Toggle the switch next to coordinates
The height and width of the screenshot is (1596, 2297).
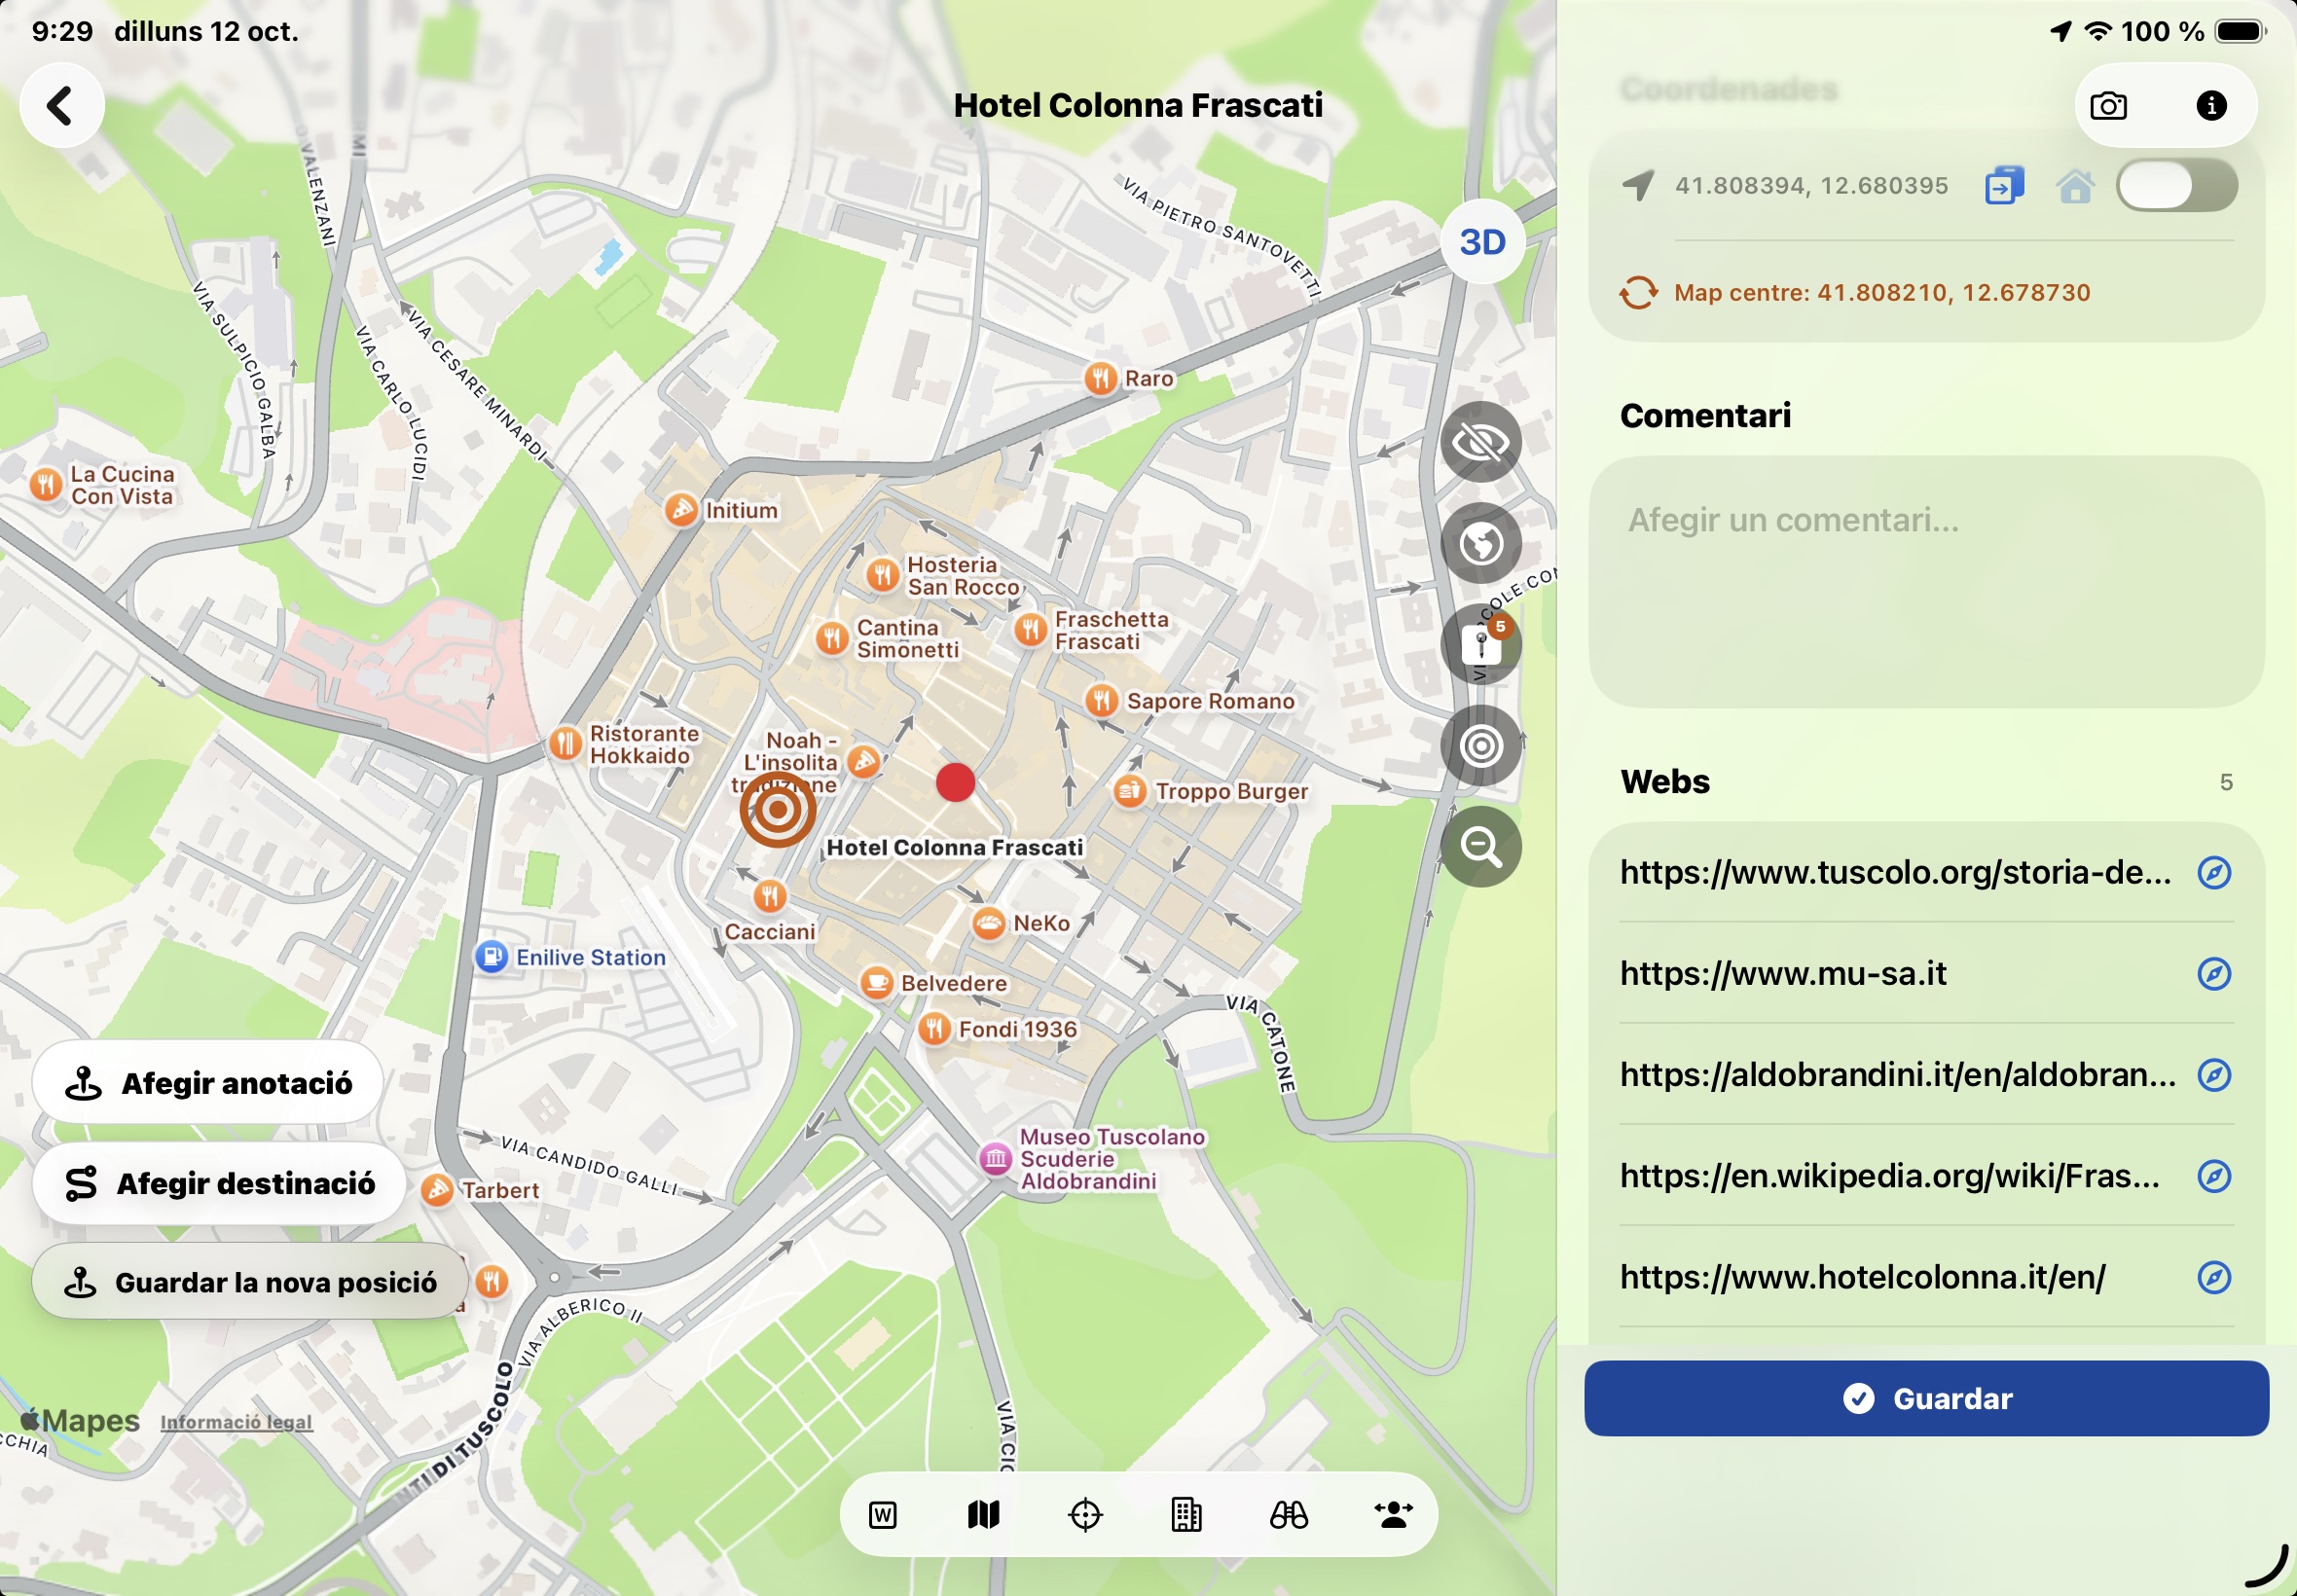(2177, 185)
